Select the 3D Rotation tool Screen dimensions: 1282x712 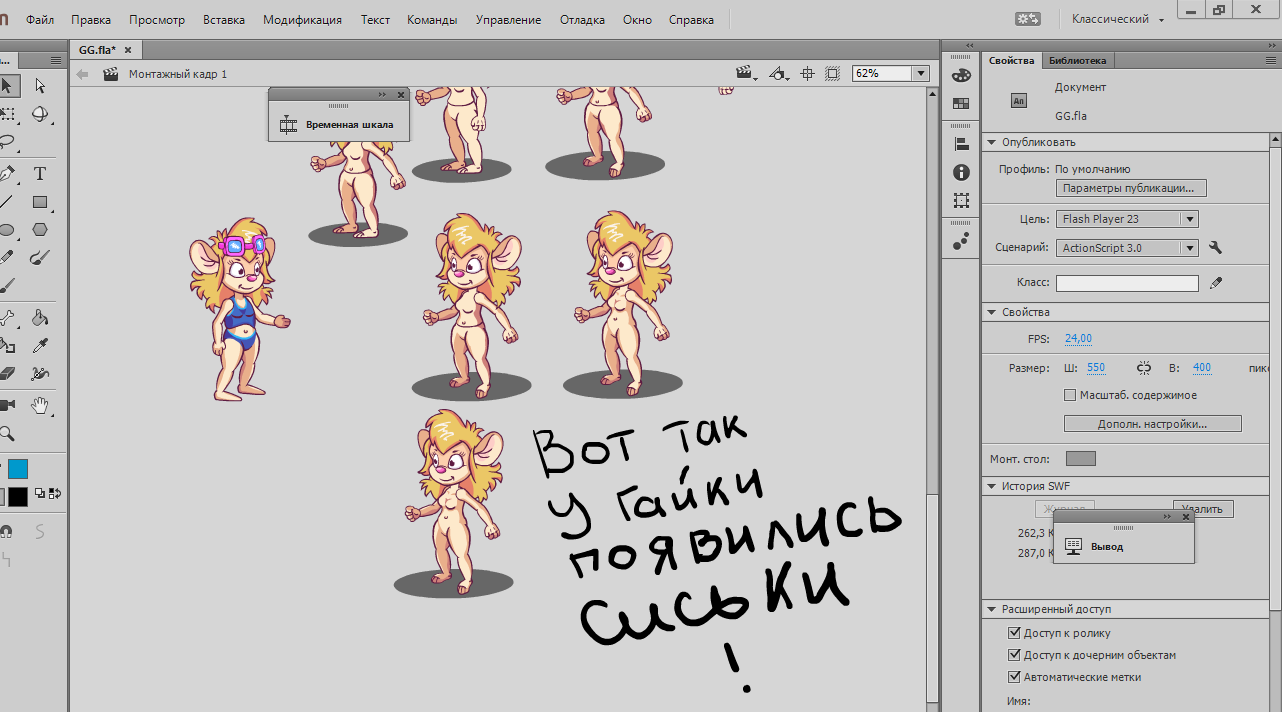[x=40, y=114]
